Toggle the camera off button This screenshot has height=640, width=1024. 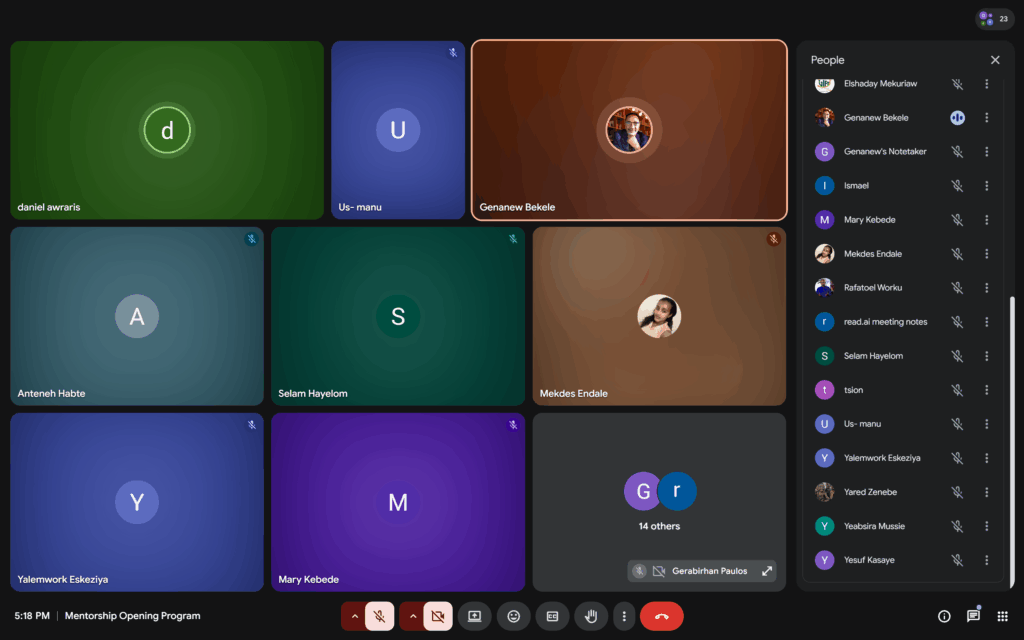point(437,616)
